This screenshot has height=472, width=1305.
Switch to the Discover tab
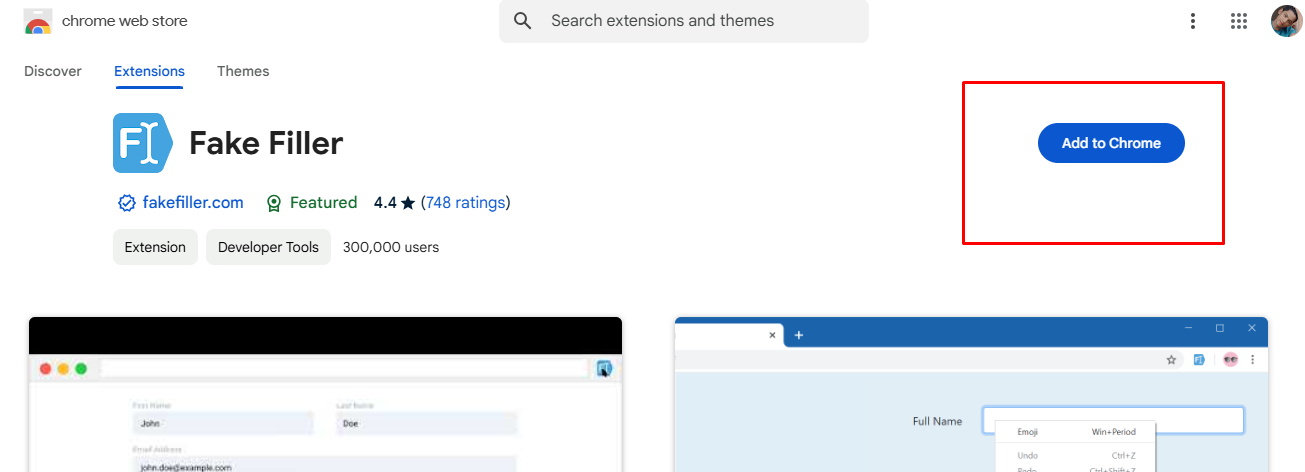tap(53, 71)
